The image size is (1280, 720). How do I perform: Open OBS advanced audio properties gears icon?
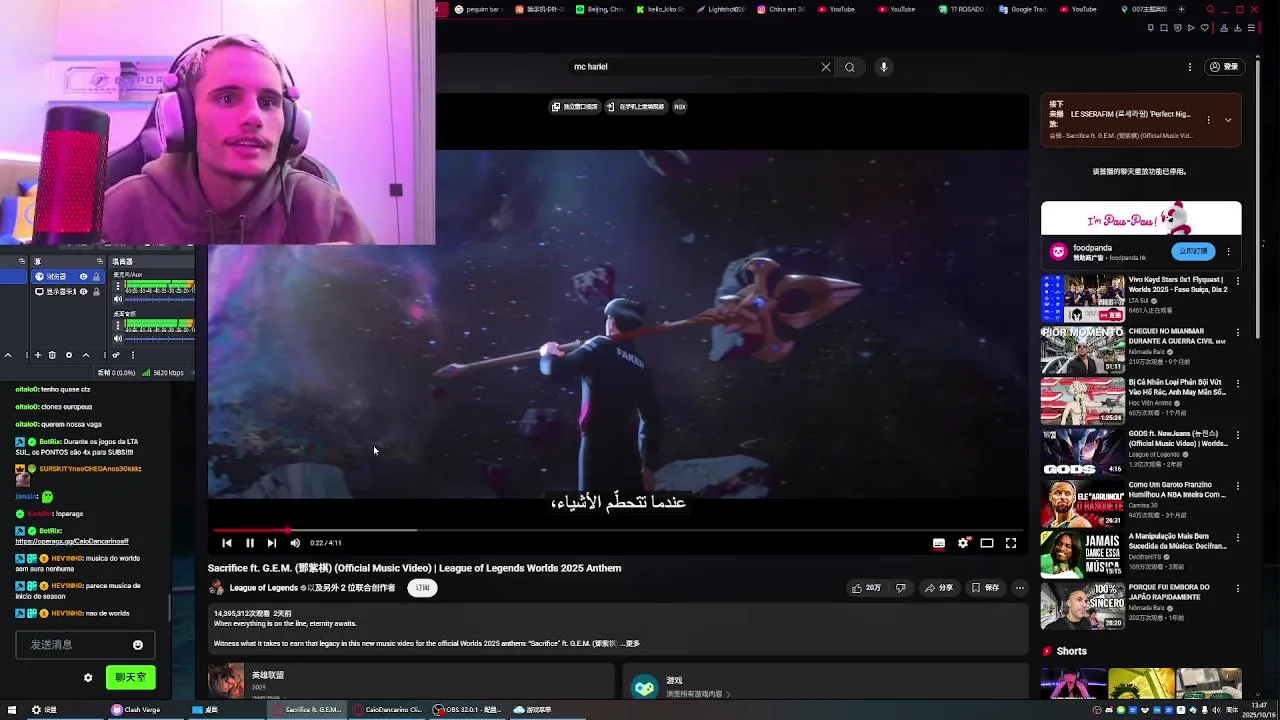pos(116,355)
